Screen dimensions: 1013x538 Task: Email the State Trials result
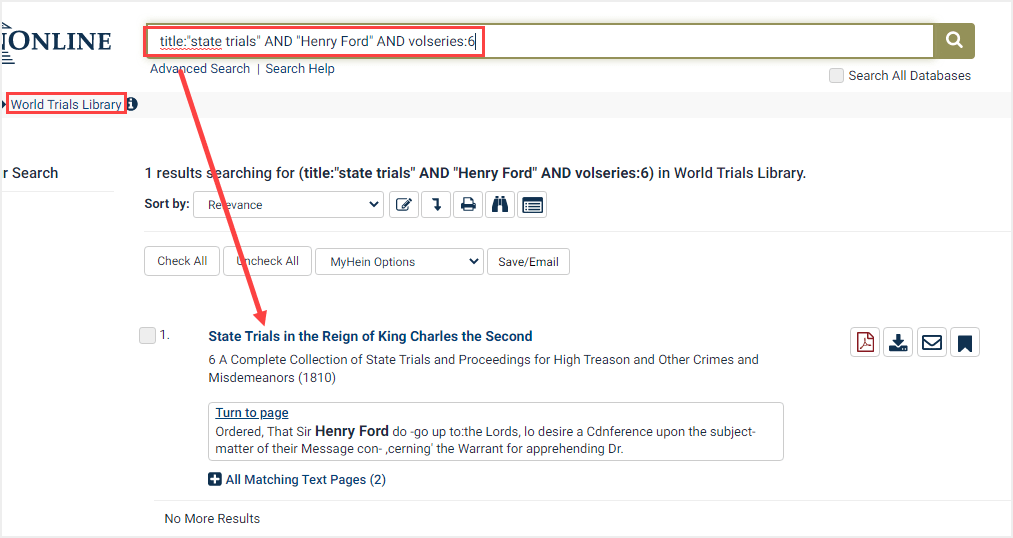[932, 342]
